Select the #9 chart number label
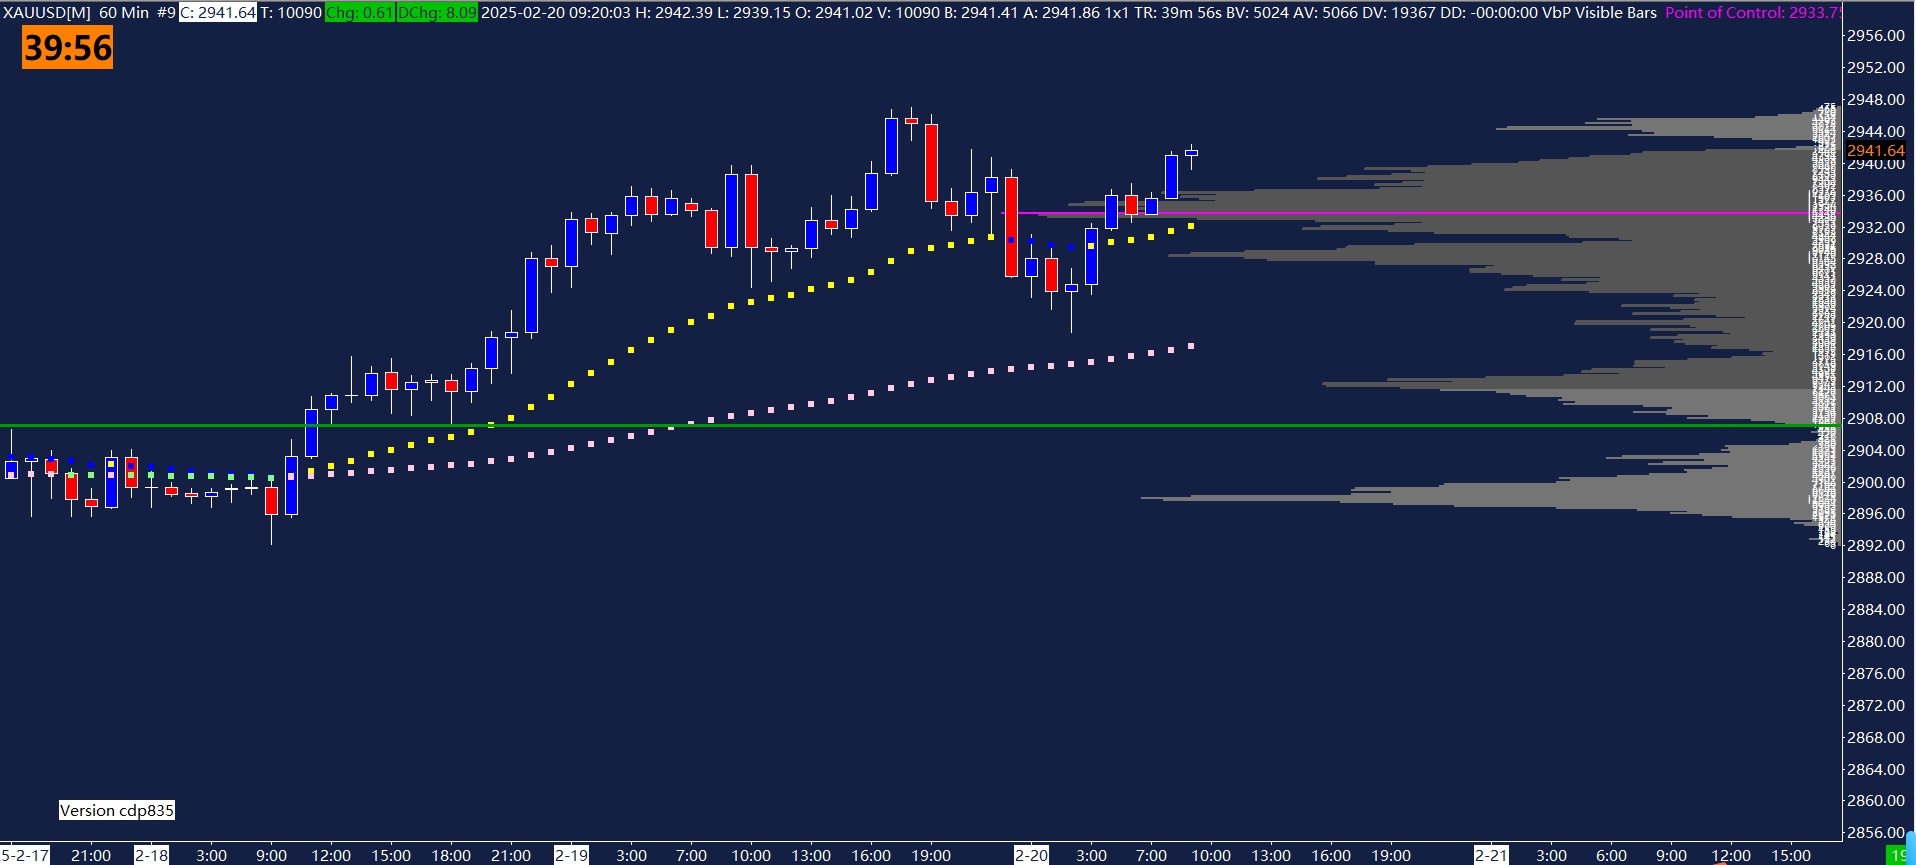The width and height of the screenshot is (1916, 865). pyautogui.click(x=166, y=13)
